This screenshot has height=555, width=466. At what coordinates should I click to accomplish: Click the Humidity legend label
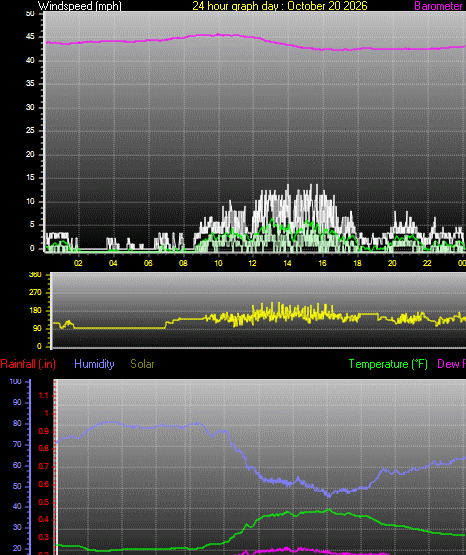94,364
